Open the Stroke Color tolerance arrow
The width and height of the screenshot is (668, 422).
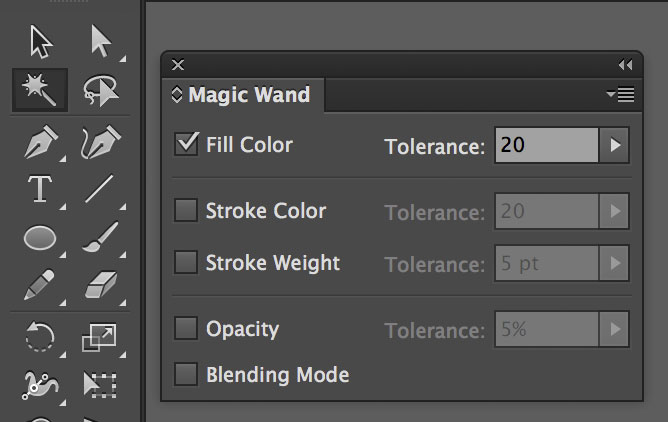click(614, 211)
